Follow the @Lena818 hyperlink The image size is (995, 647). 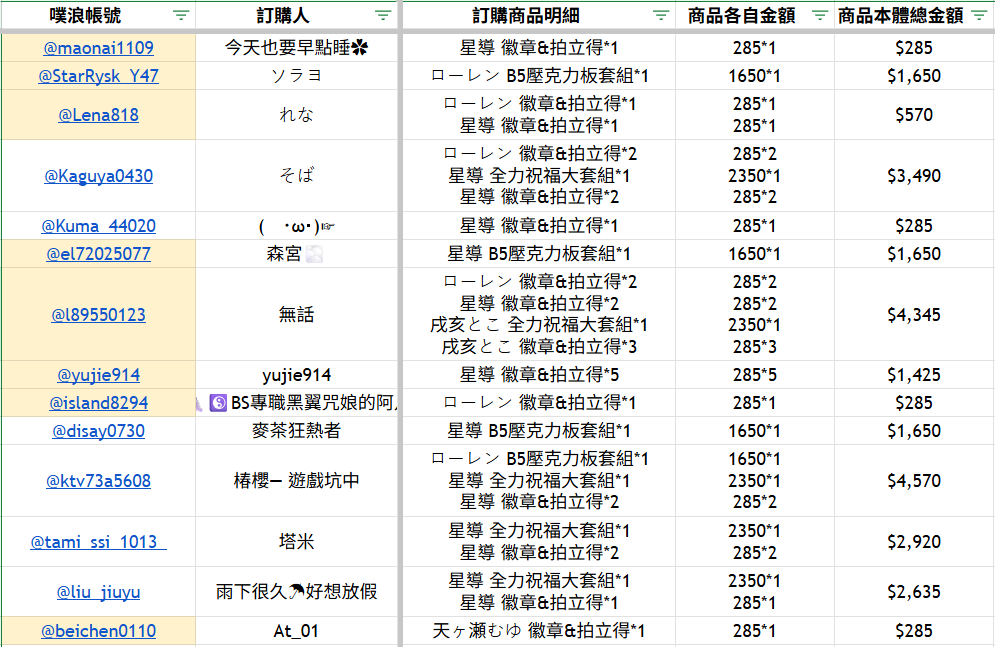tap(98, 115)
